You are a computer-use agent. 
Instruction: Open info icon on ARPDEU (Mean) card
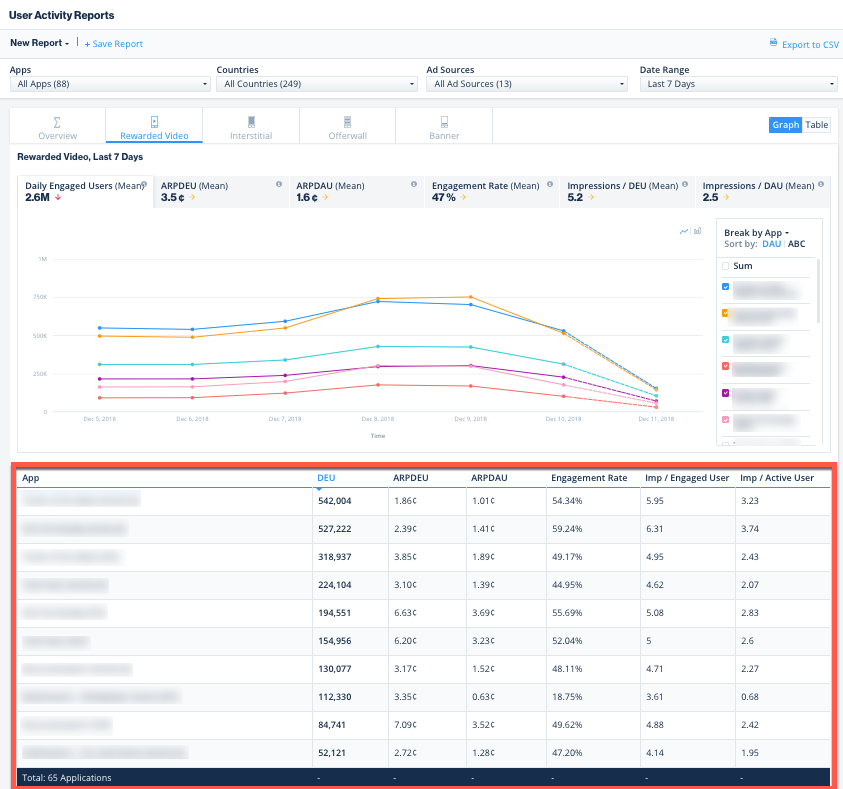coord(278,184)
